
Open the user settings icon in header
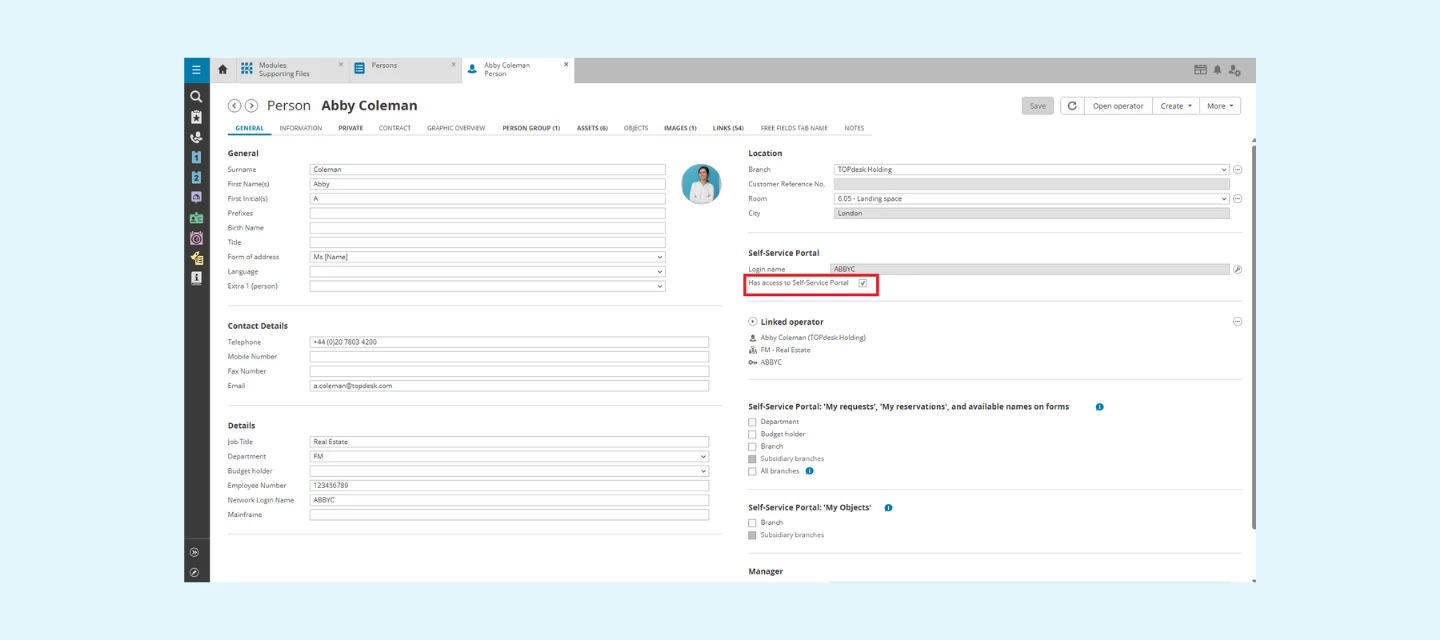pyautogui.click(x=1235, y=70)
